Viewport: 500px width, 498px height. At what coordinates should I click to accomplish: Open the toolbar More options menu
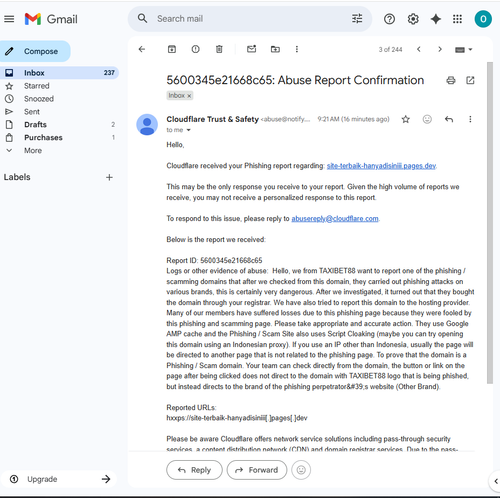click(x=297, y=49)
